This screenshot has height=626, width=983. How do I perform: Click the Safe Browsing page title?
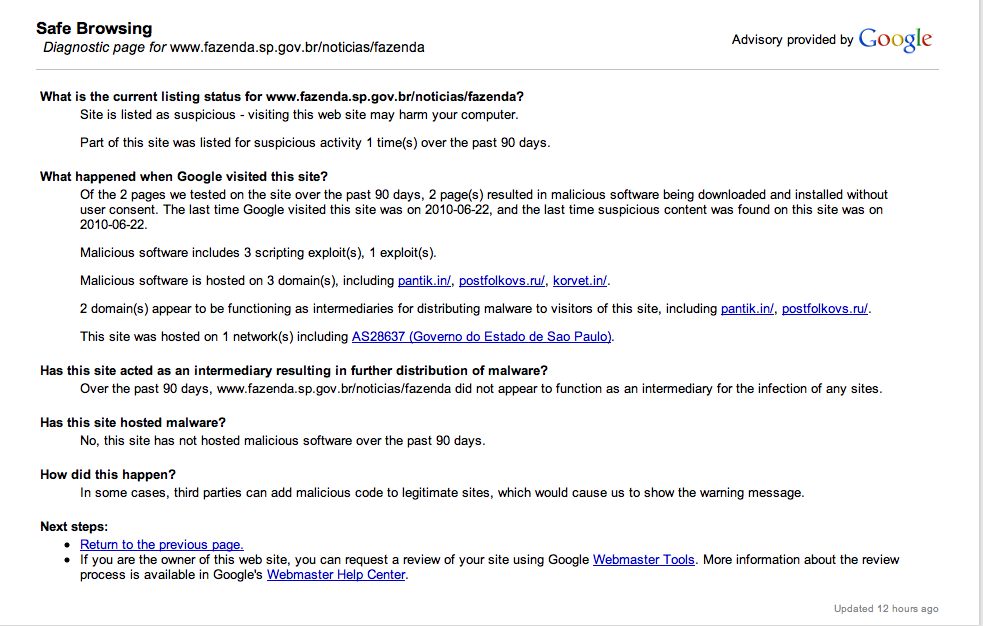pyautogui.click(x=94, y=29)
